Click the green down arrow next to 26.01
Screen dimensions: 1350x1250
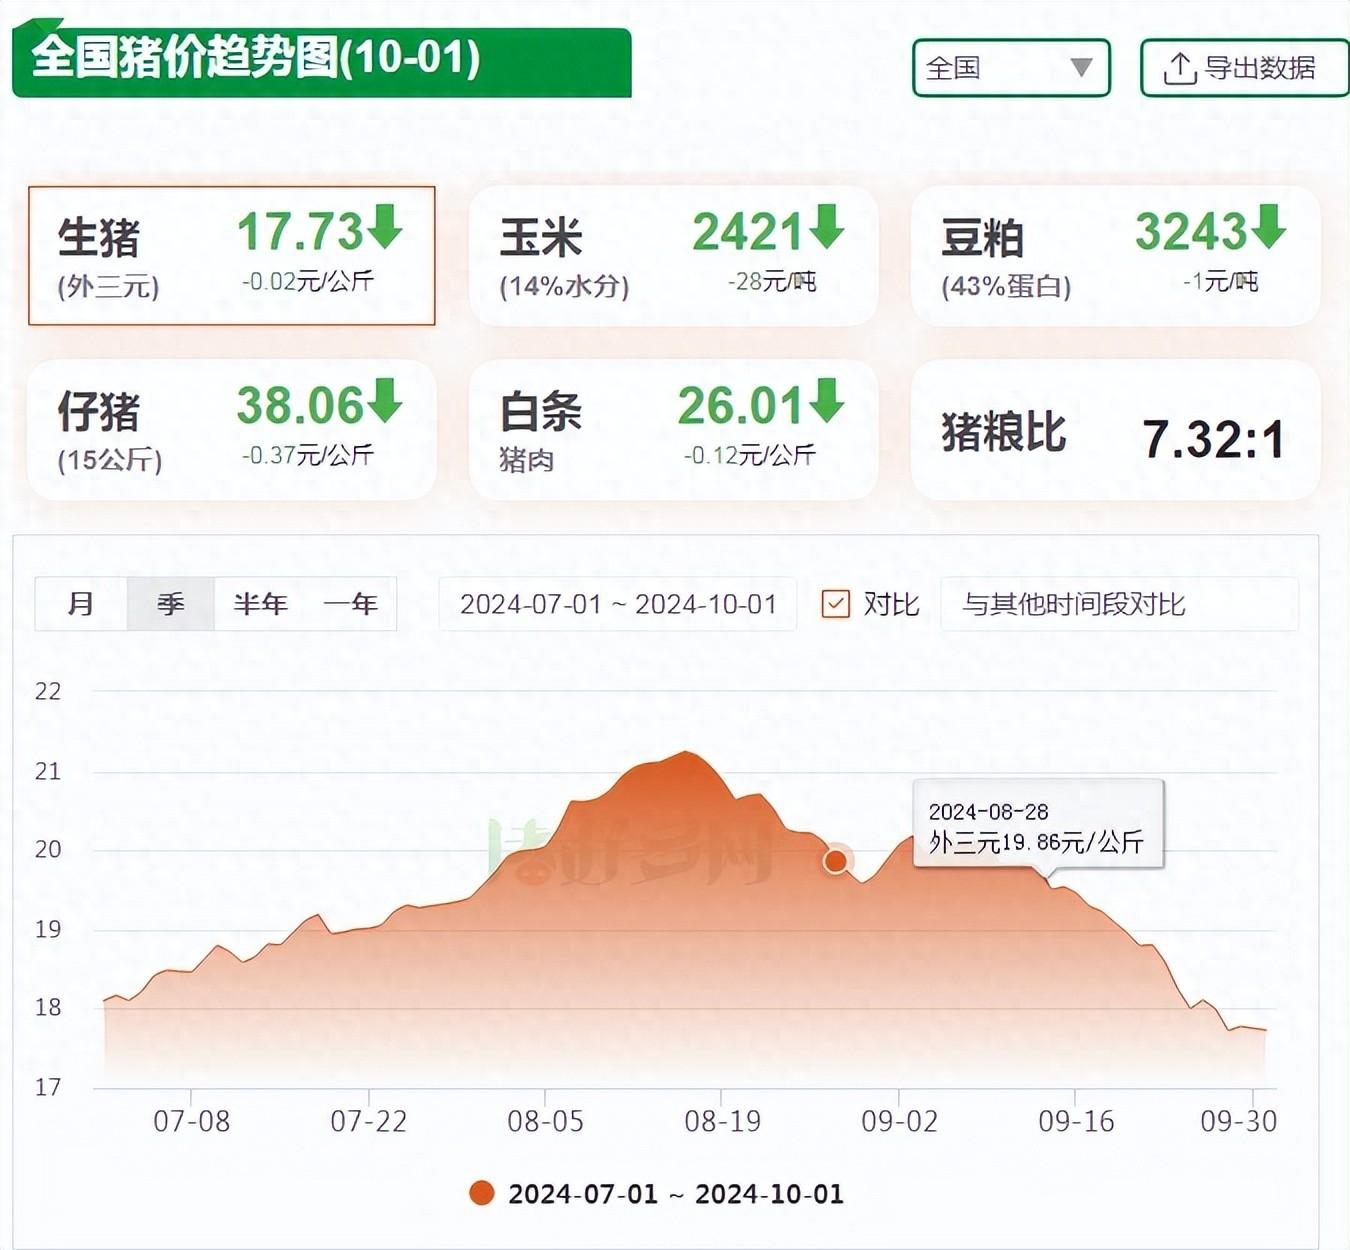click(827, 401)
